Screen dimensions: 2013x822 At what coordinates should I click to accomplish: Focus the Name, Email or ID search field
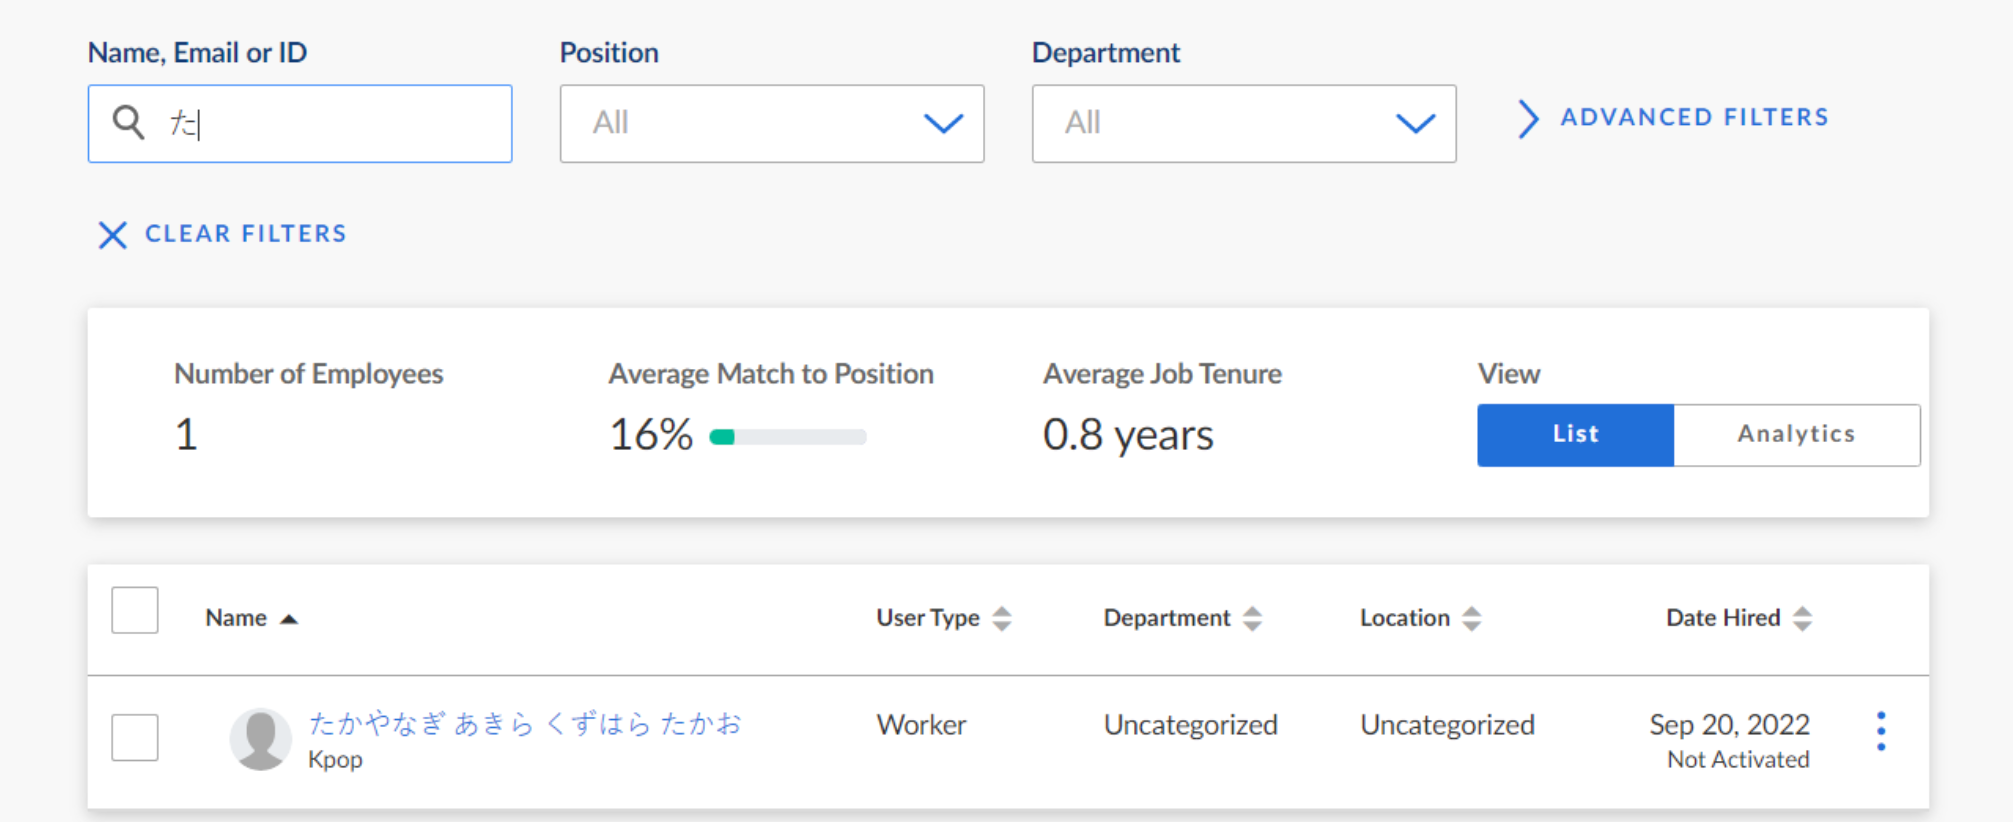330,124
